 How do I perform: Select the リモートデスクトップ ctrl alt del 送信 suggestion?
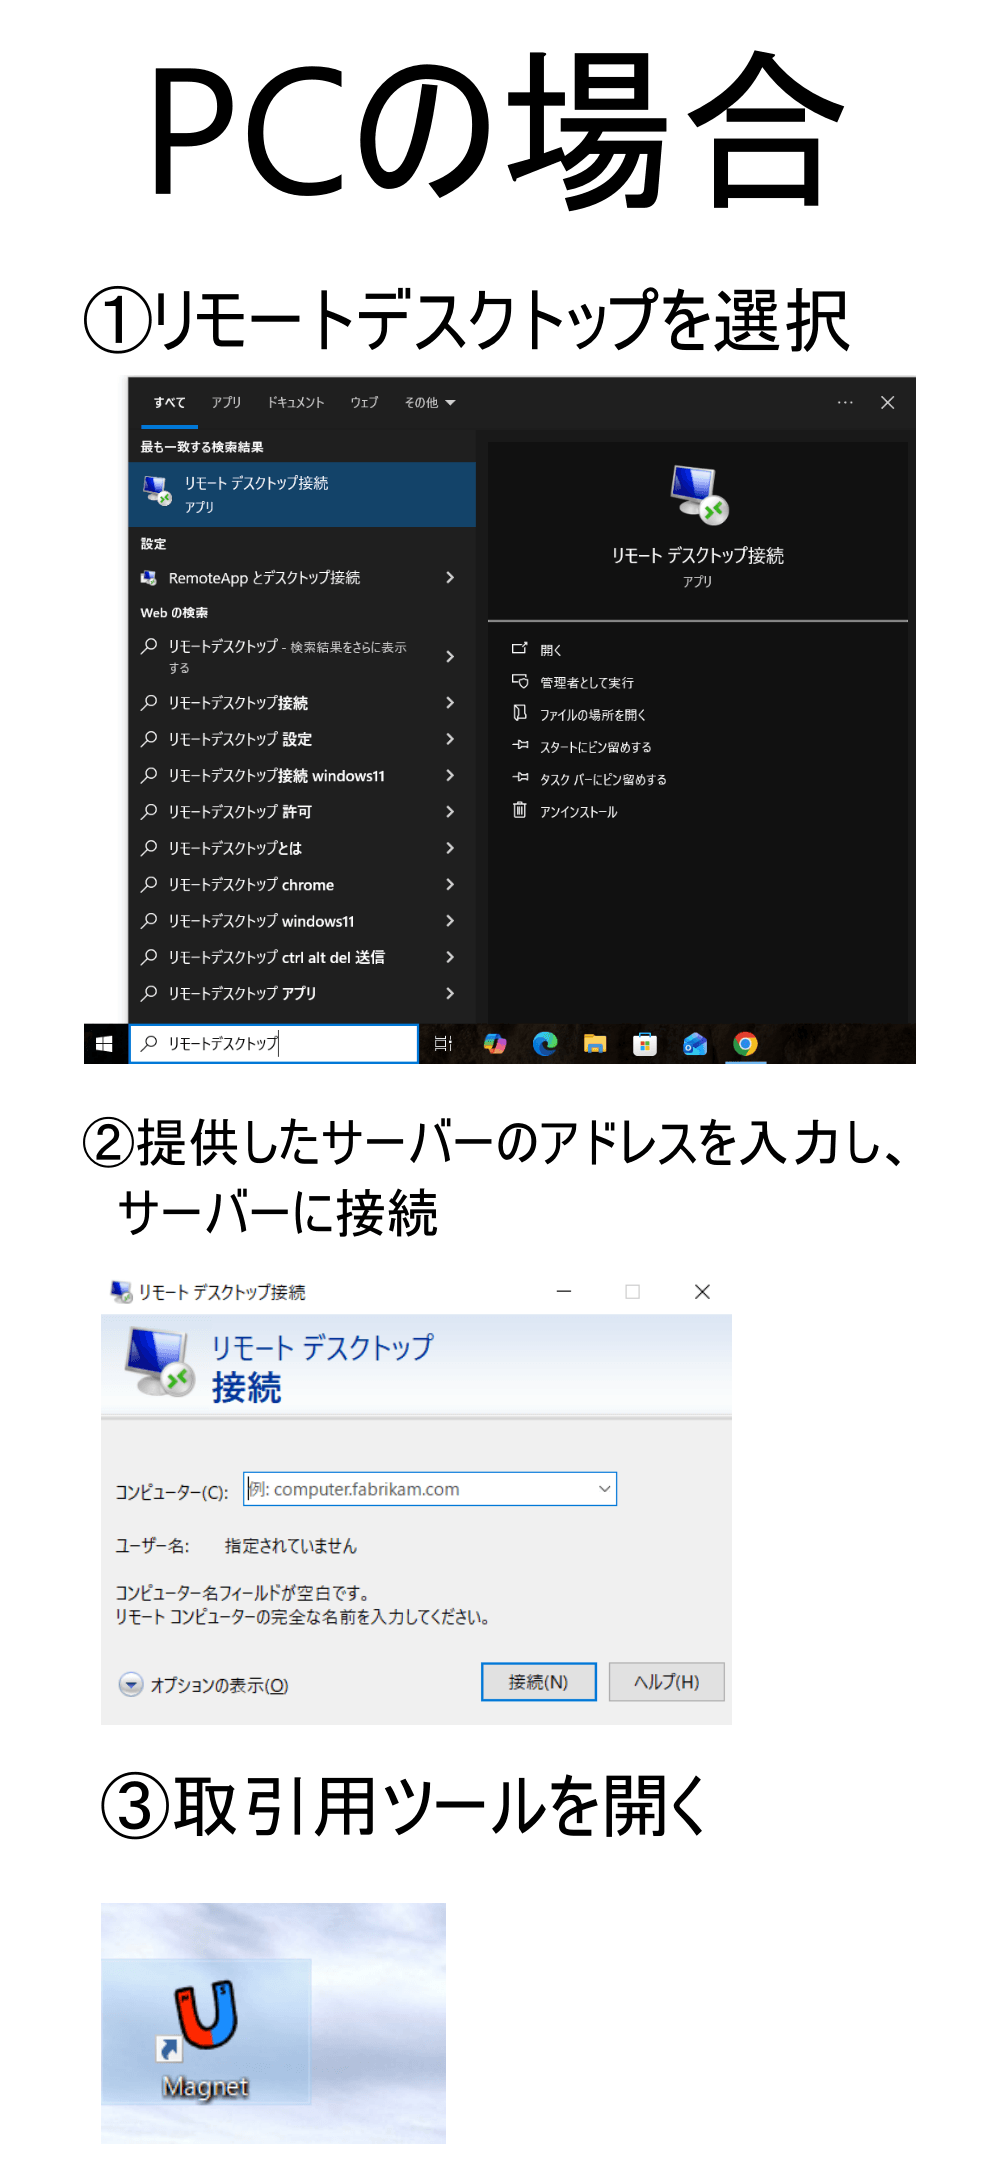(x=302, y=957)
